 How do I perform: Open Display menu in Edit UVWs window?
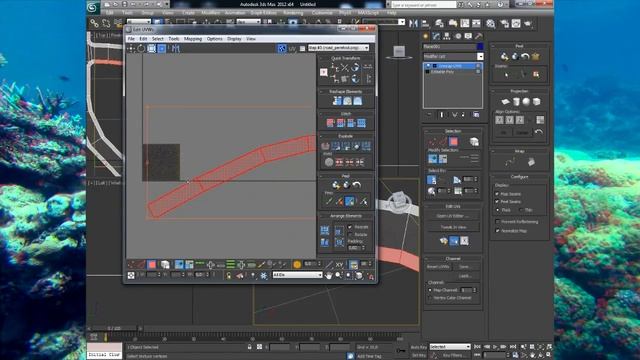(234, 39)
